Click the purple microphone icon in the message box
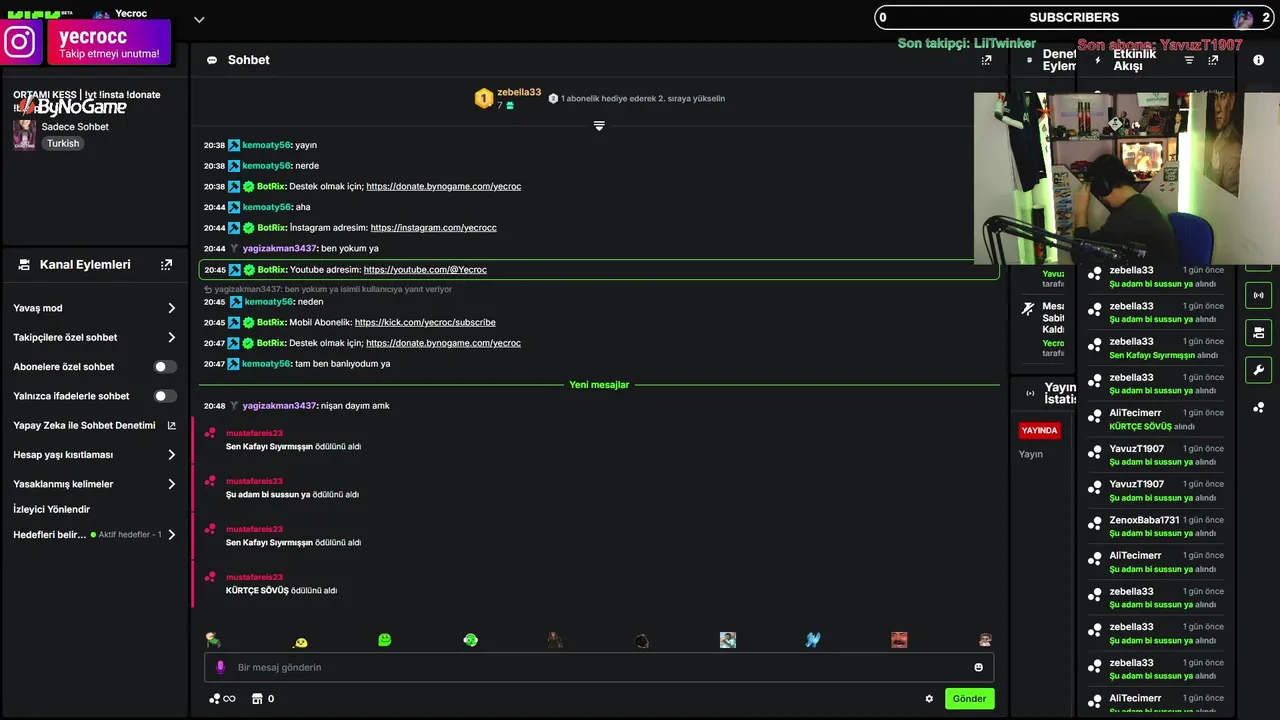Viewport: 1280px width, 720px height. [221, 667]
